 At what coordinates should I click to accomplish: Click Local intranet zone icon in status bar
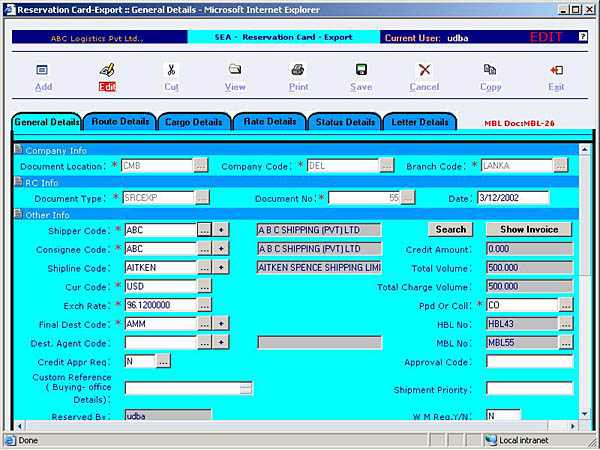491,440
